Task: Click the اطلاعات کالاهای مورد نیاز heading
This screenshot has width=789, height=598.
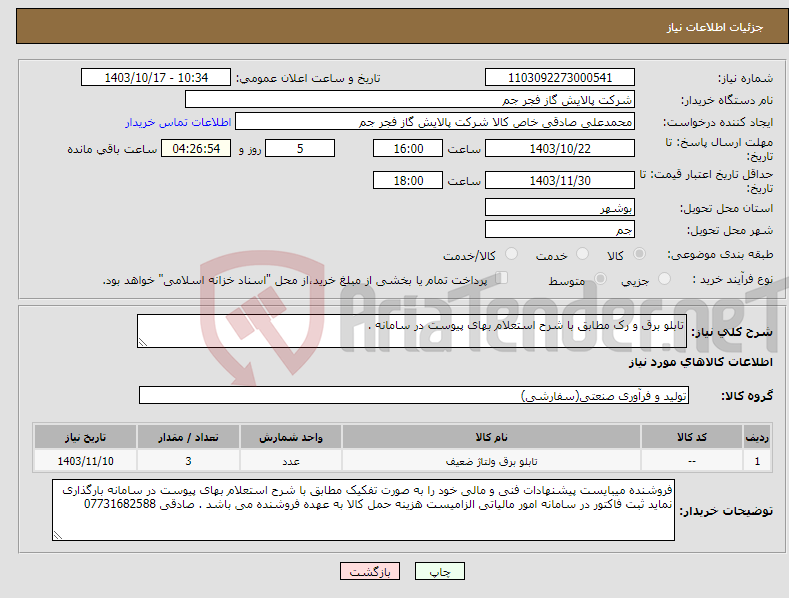Action: tap(700, 362)
